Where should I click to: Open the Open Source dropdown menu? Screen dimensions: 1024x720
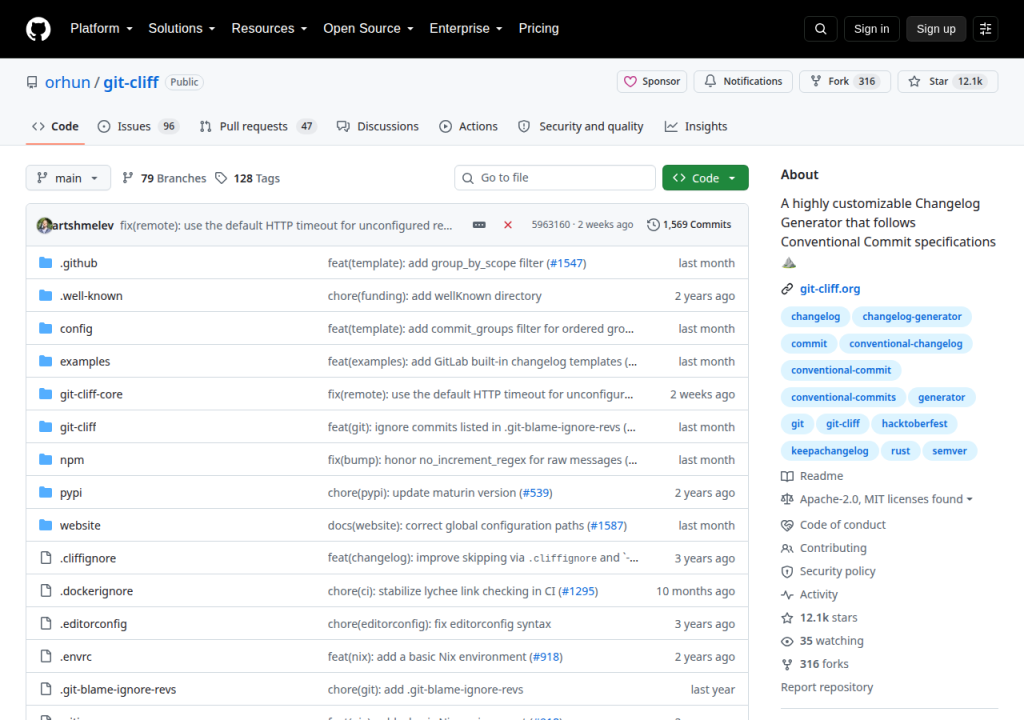coord(368,29)
